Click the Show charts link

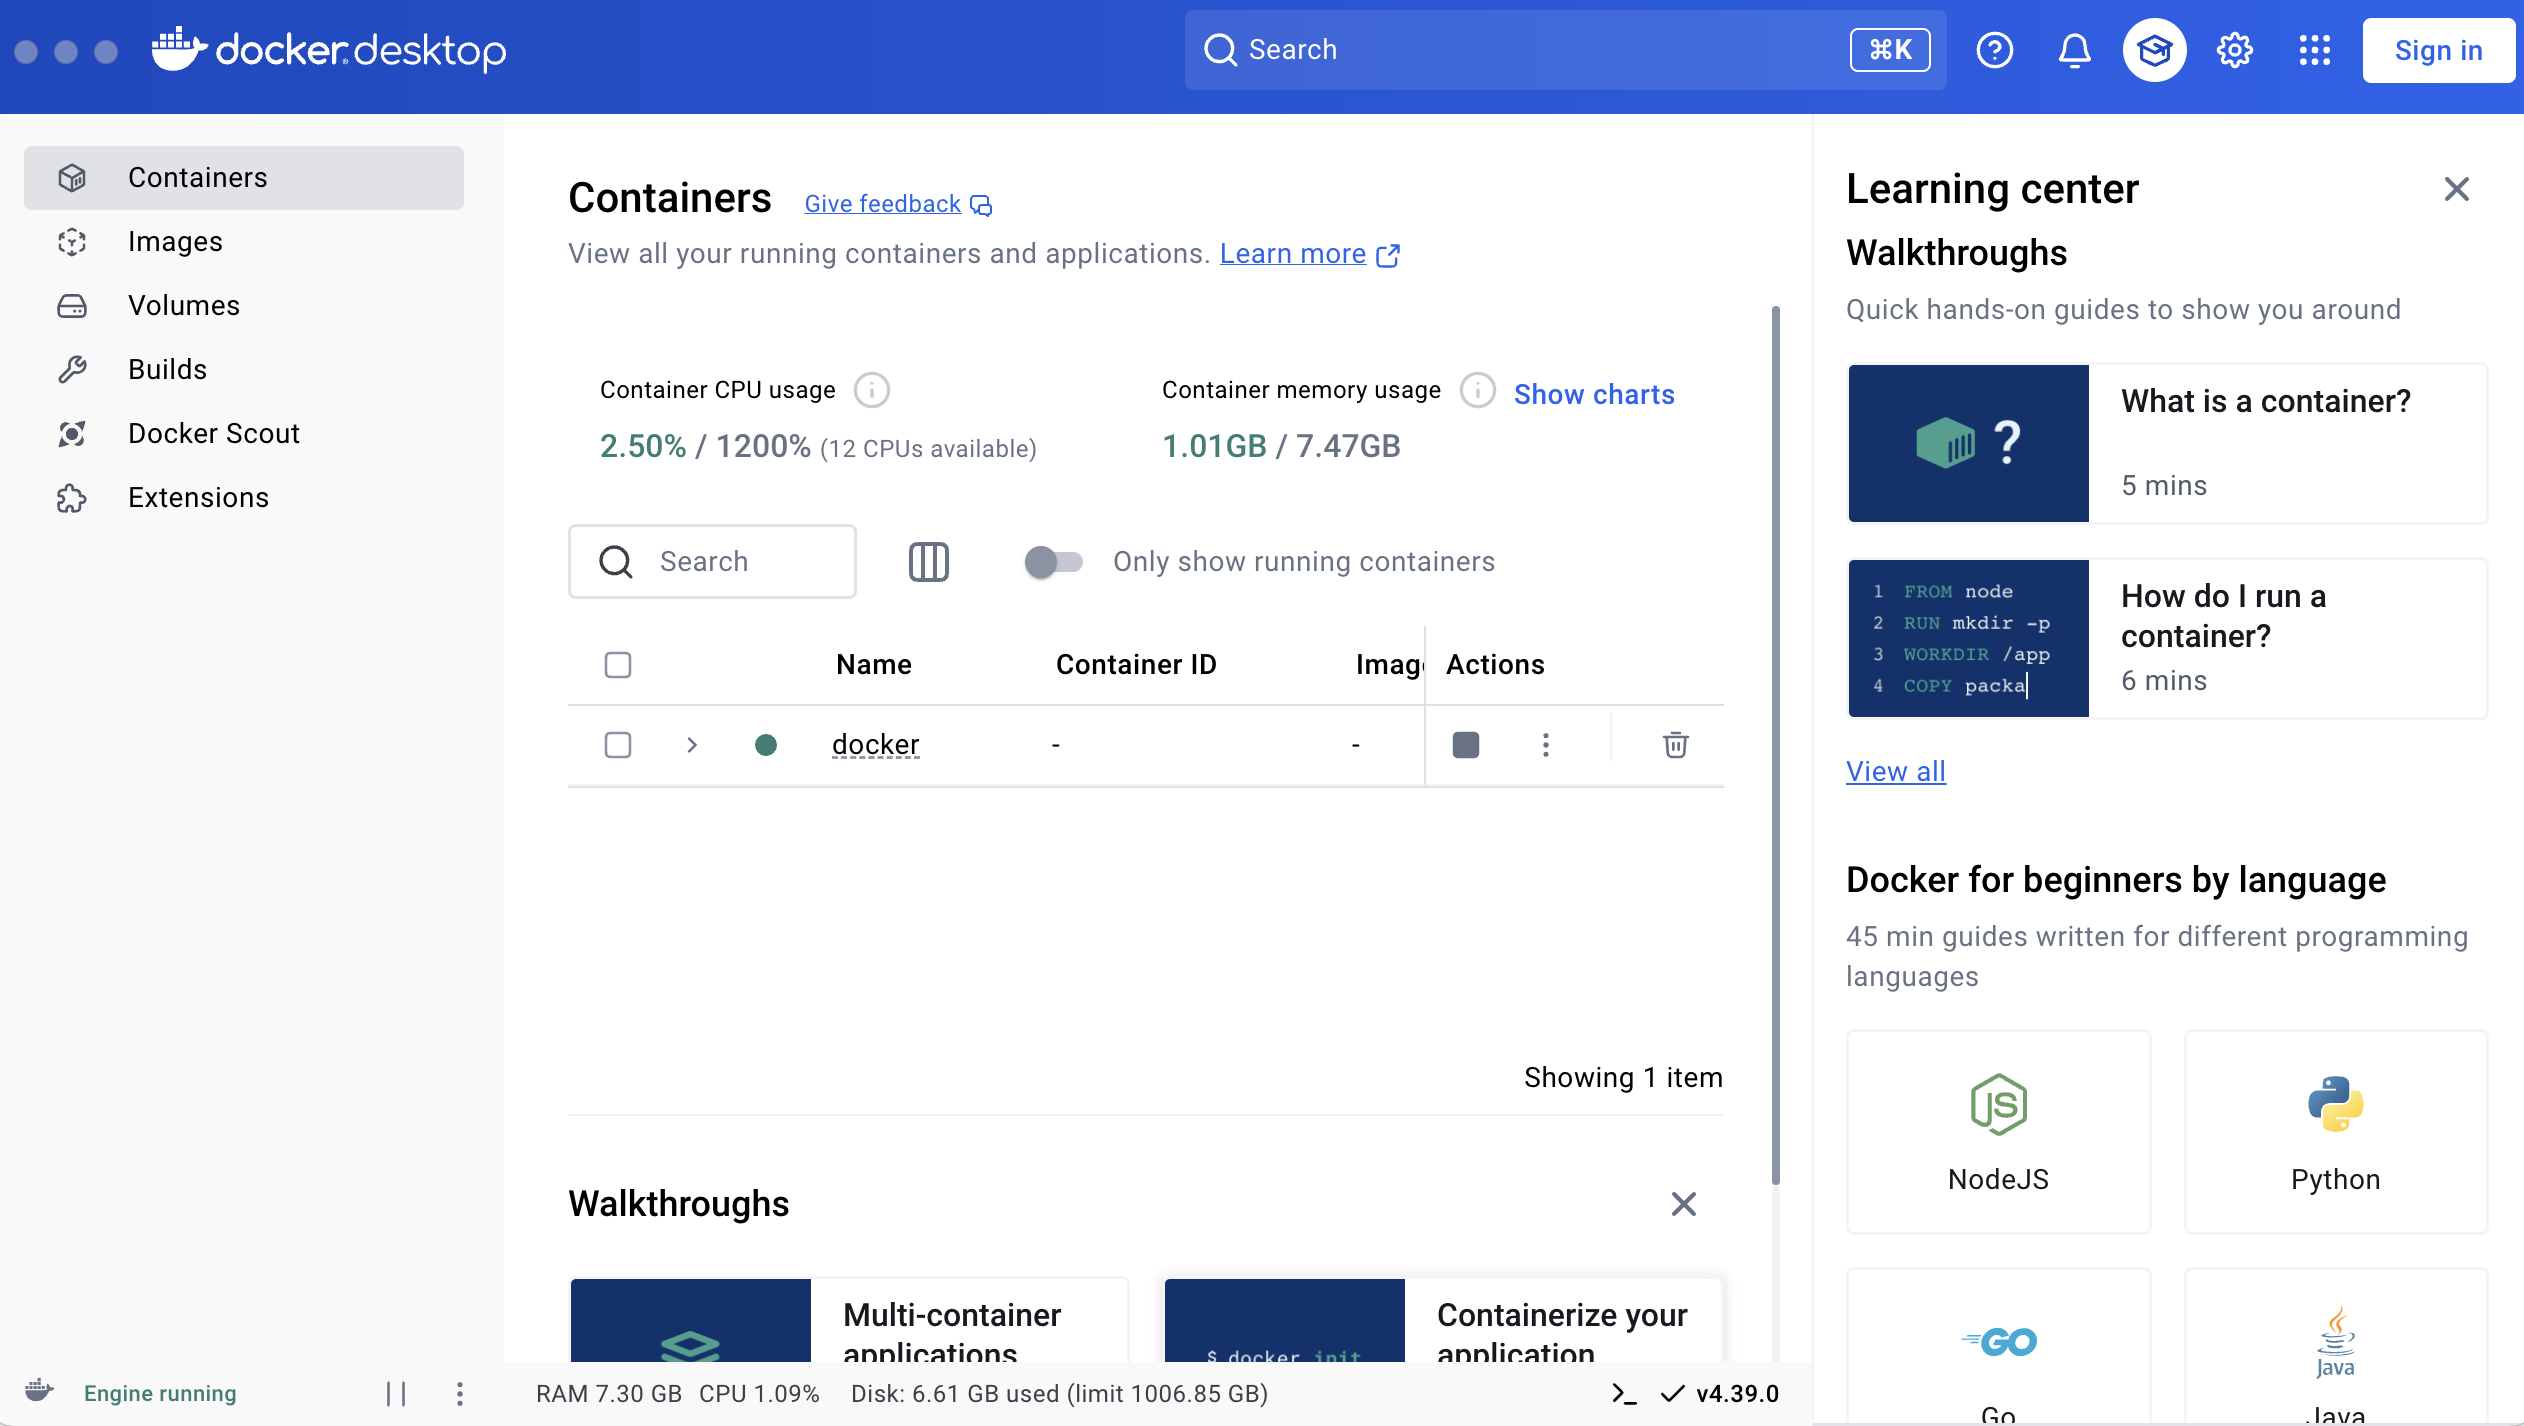pos(1593,394)
